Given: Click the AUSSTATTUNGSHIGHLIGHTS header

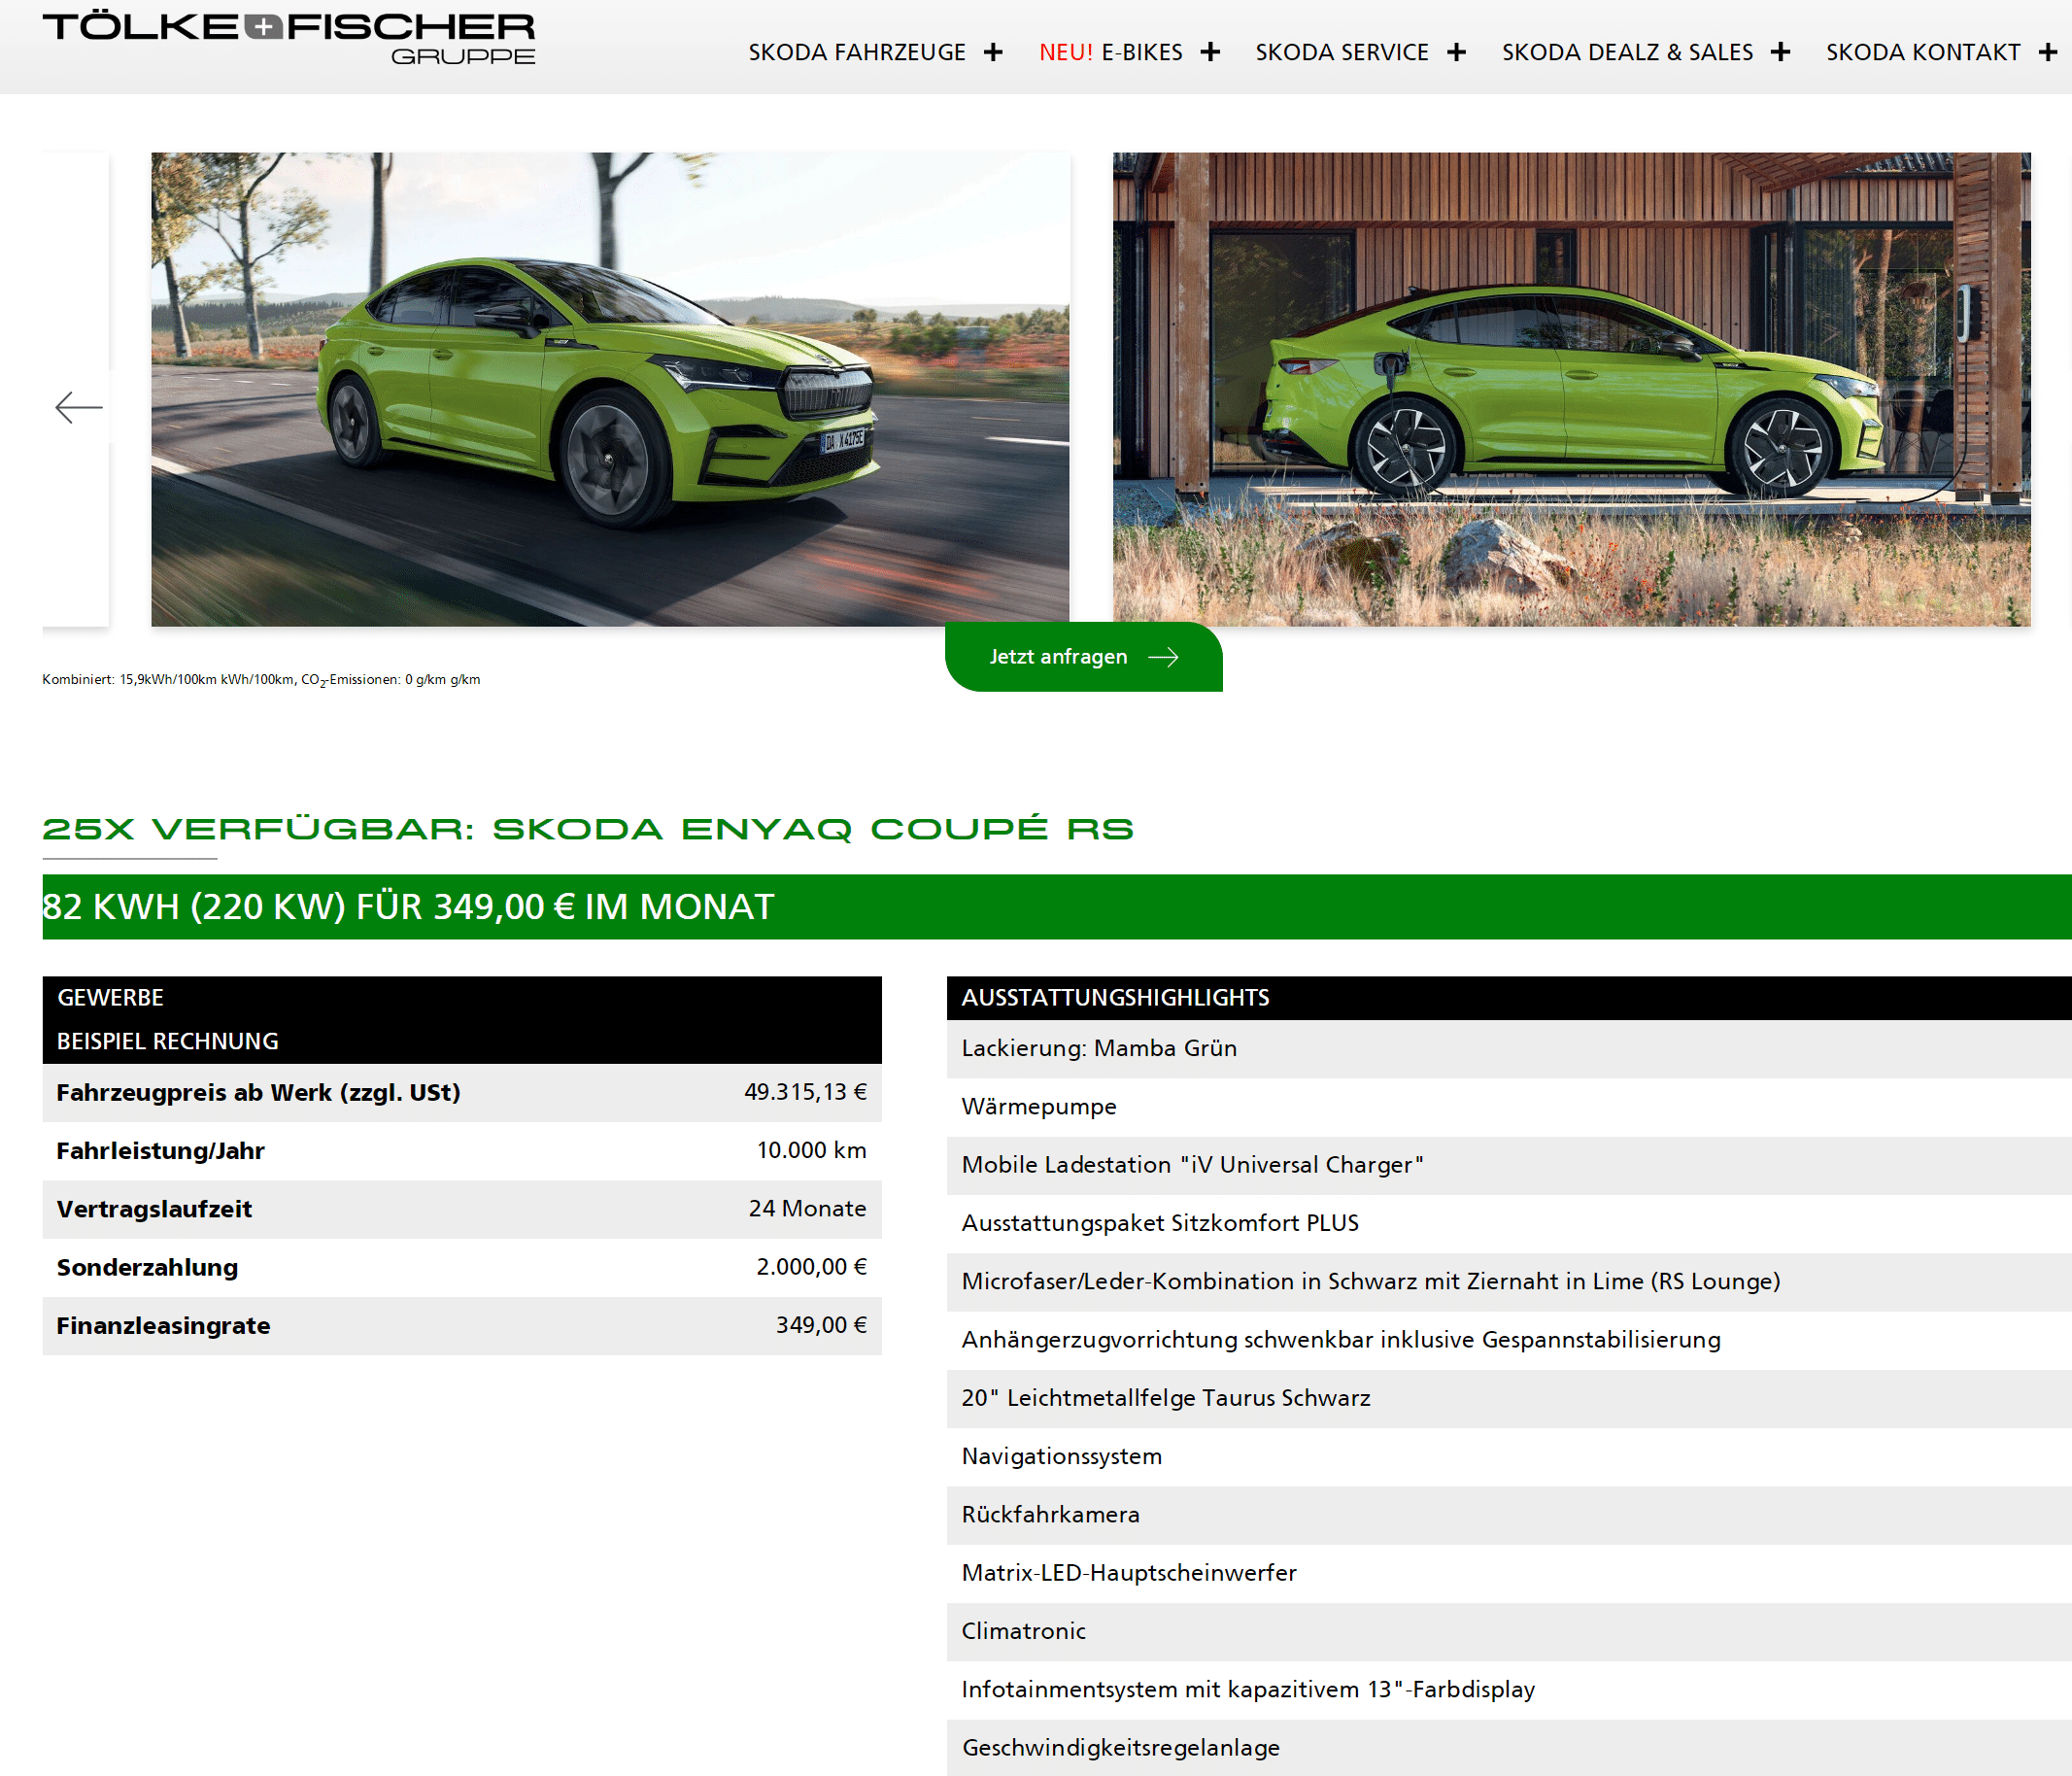Looking at the screenshot, I should pyautogui.click(x=1509, y=998).
